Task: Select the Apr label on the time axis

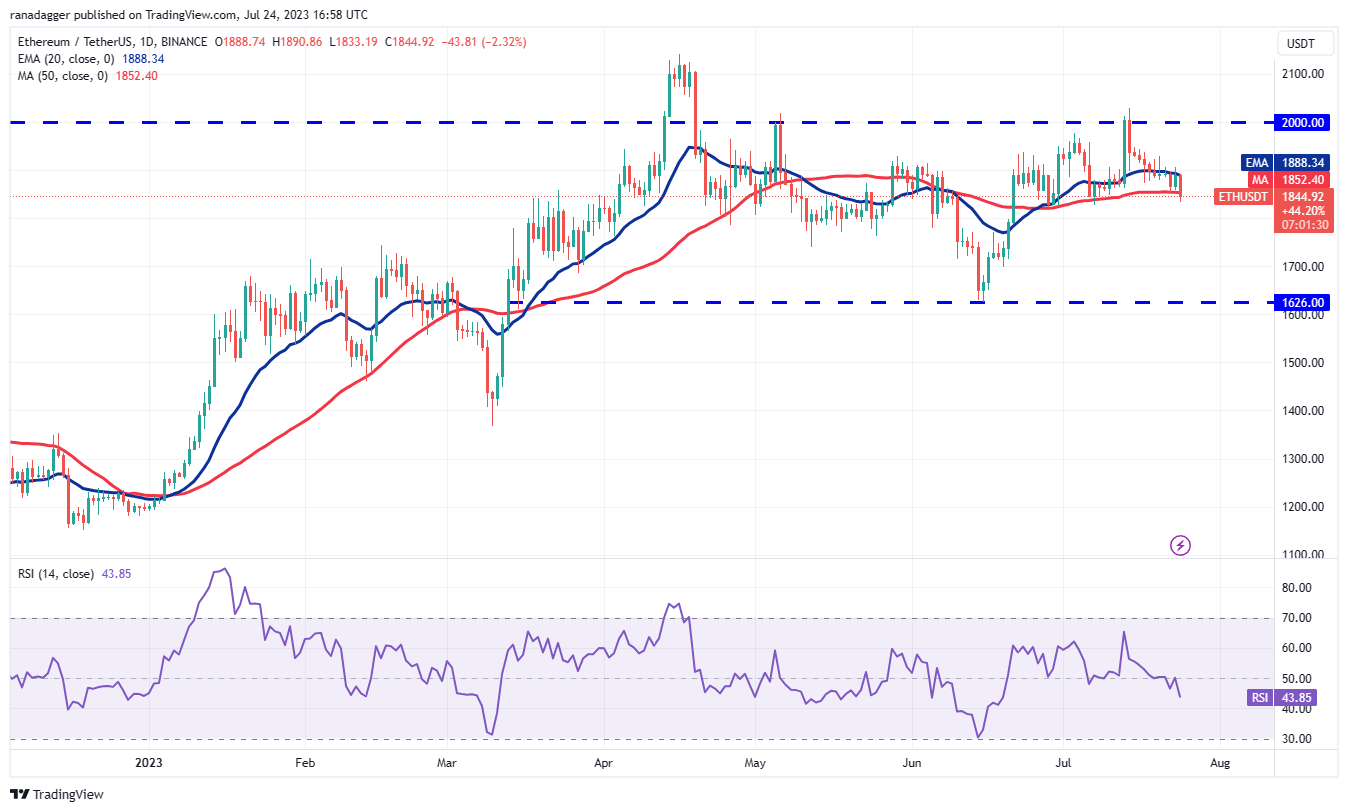Action: 604,762
